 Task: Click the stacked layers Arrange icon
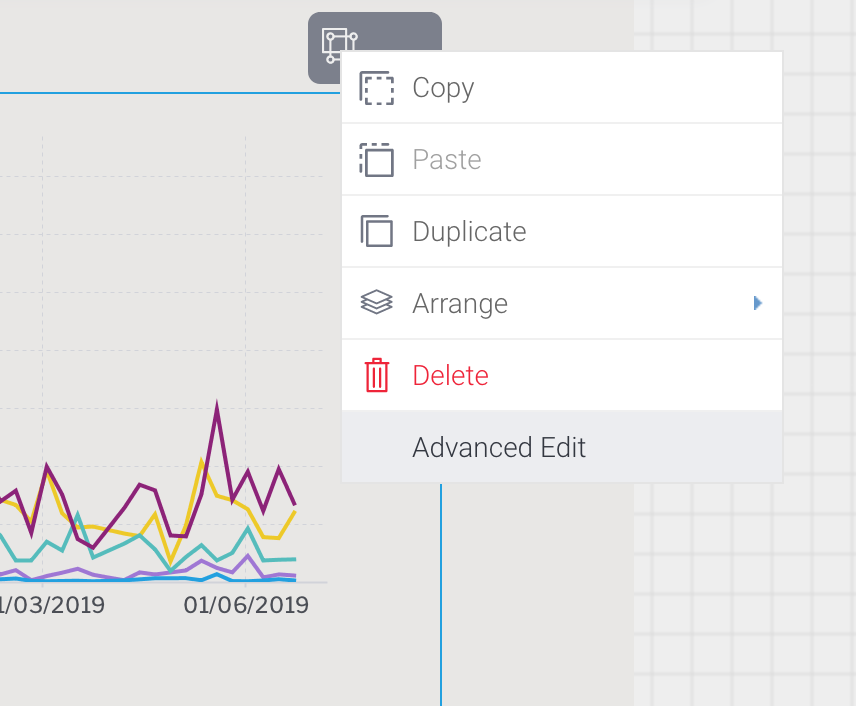pyautogui.click(x=377, y=303)
